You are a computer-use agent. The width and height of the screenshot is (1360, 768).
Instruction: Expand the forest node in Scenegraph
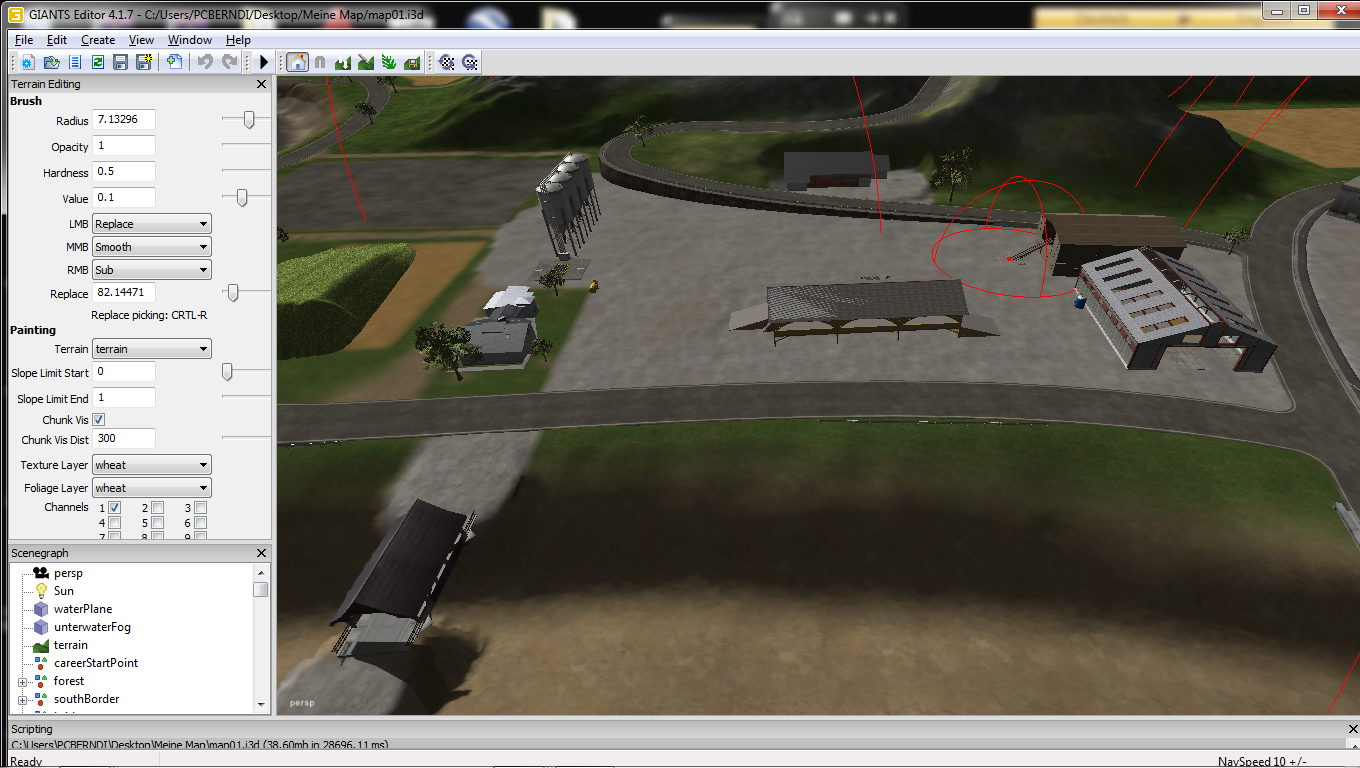click(x=22, y=682)
